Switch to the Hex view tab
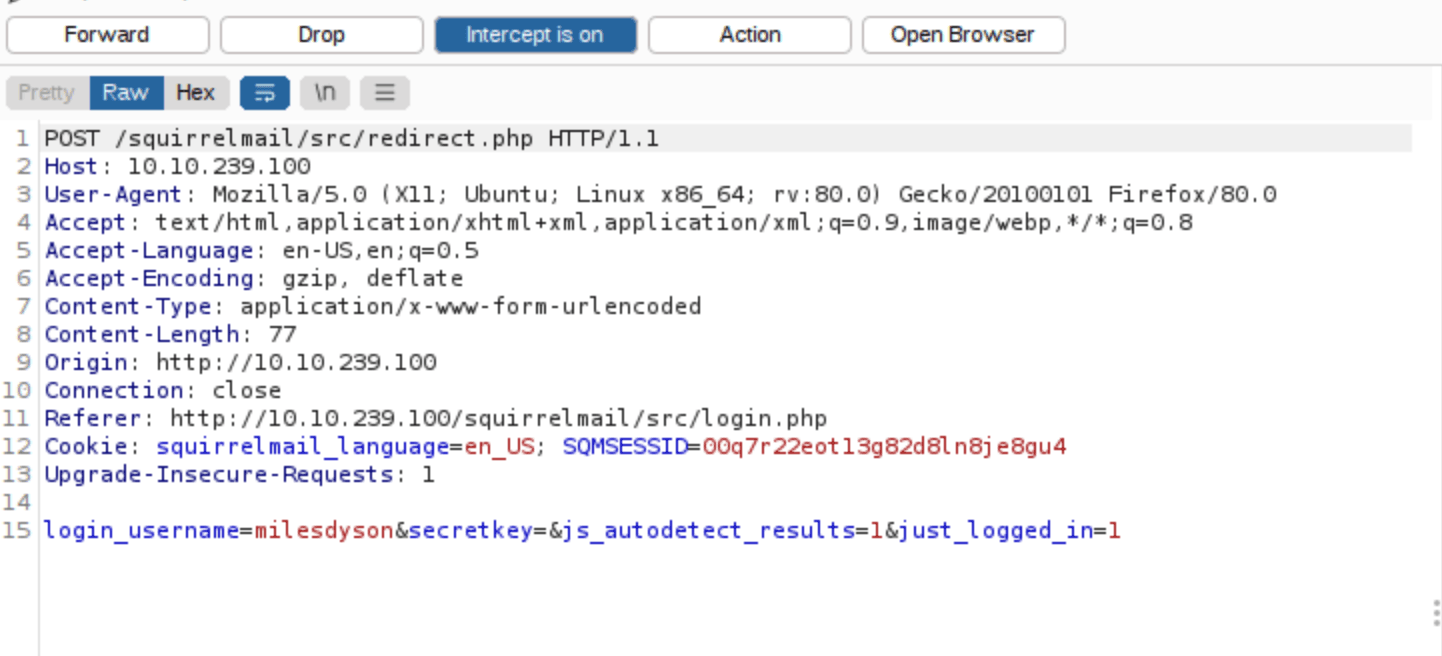 [x=196, y=92]
